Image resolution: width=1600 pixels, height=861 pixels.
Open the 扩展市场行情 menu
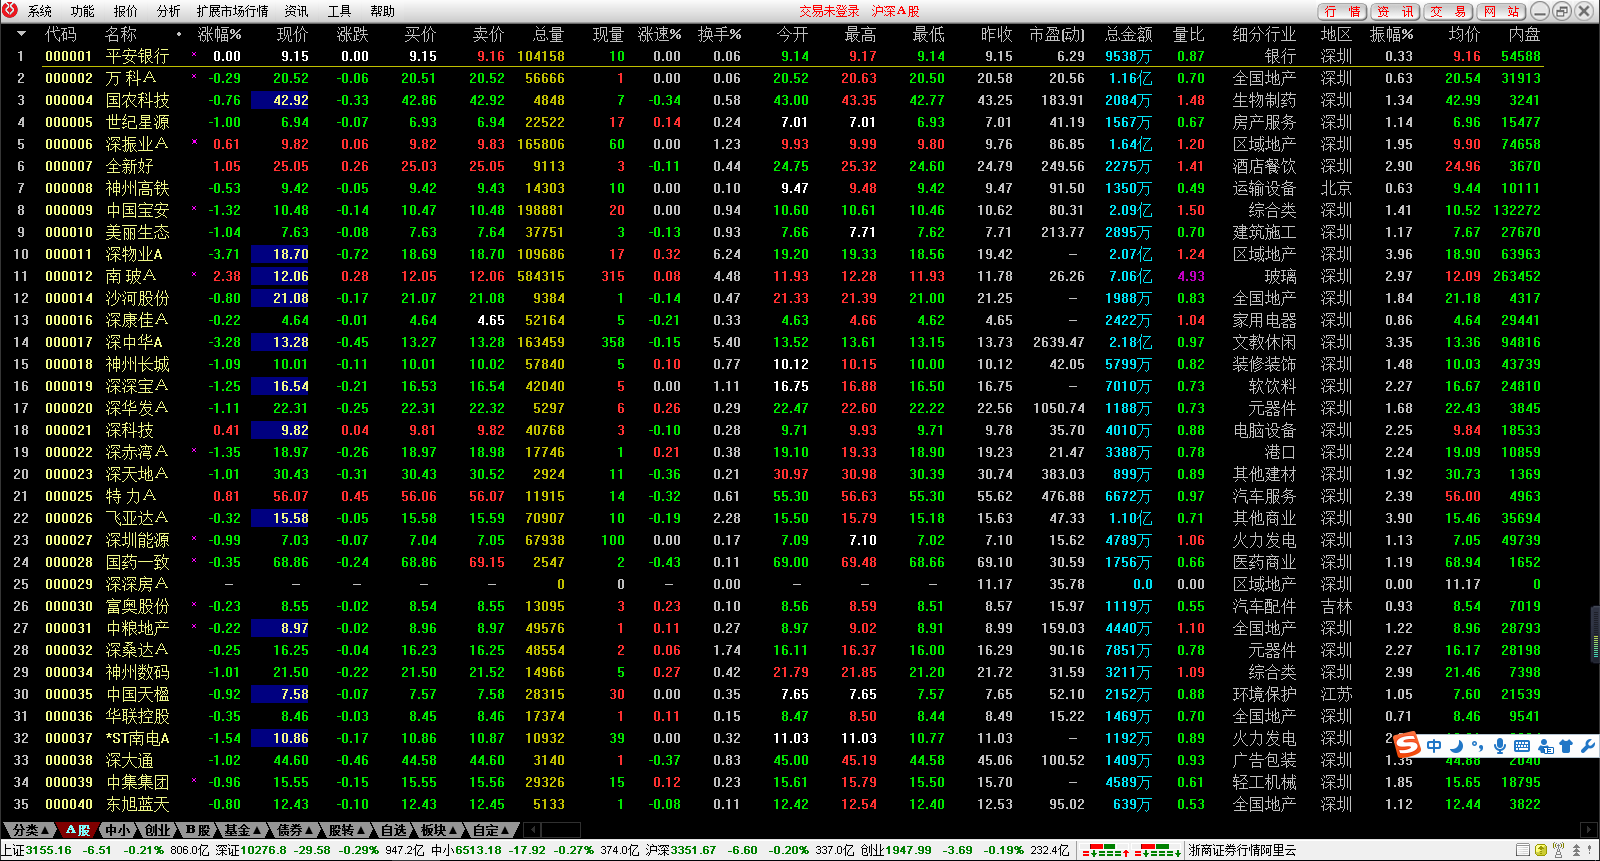pos(232,11)
